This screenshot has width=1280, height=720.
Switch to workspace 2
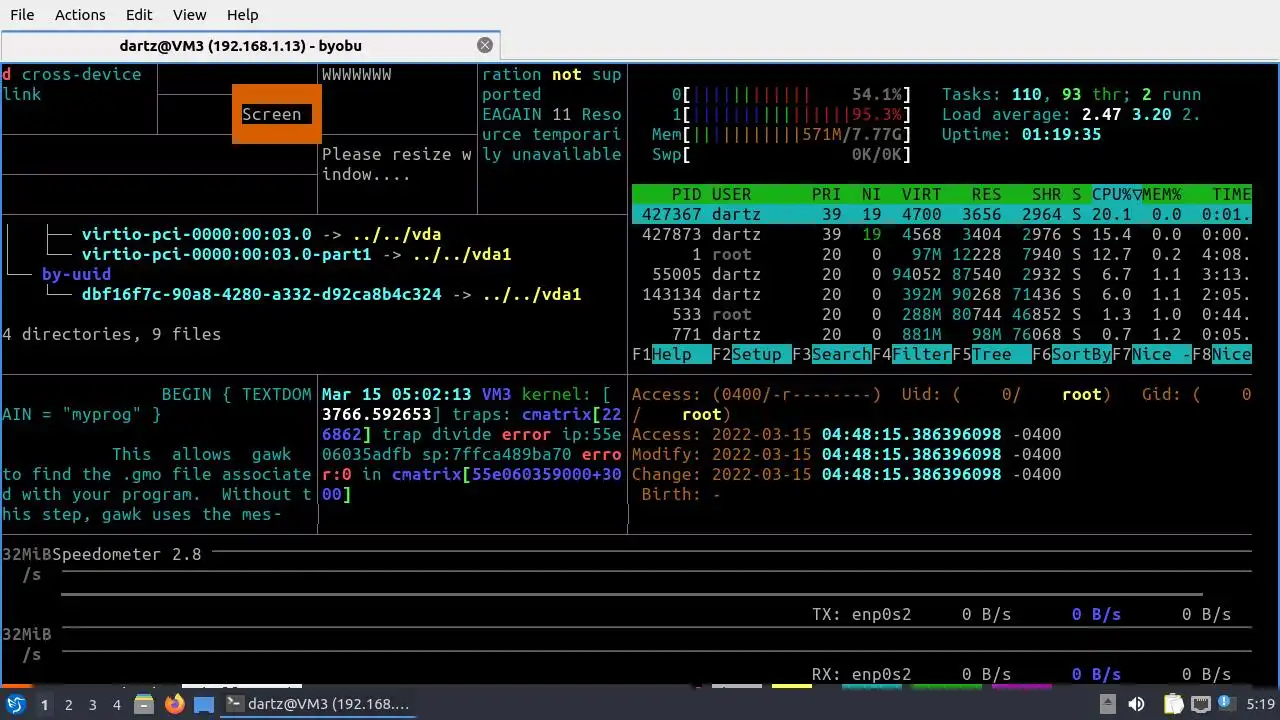69,705
